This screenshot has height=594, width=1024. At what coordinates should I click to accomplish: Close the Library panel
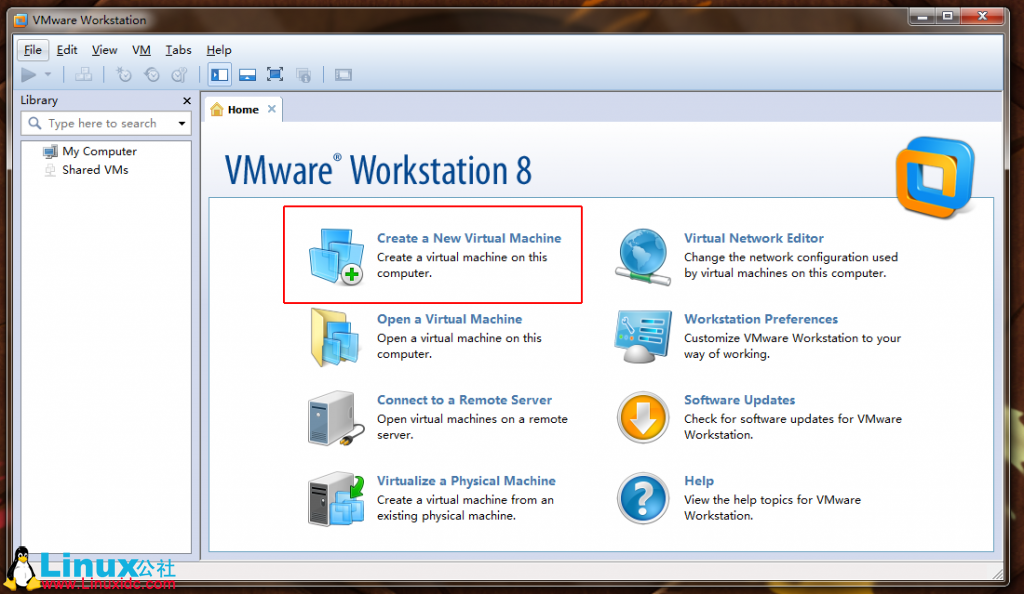(x=187, y=101)
